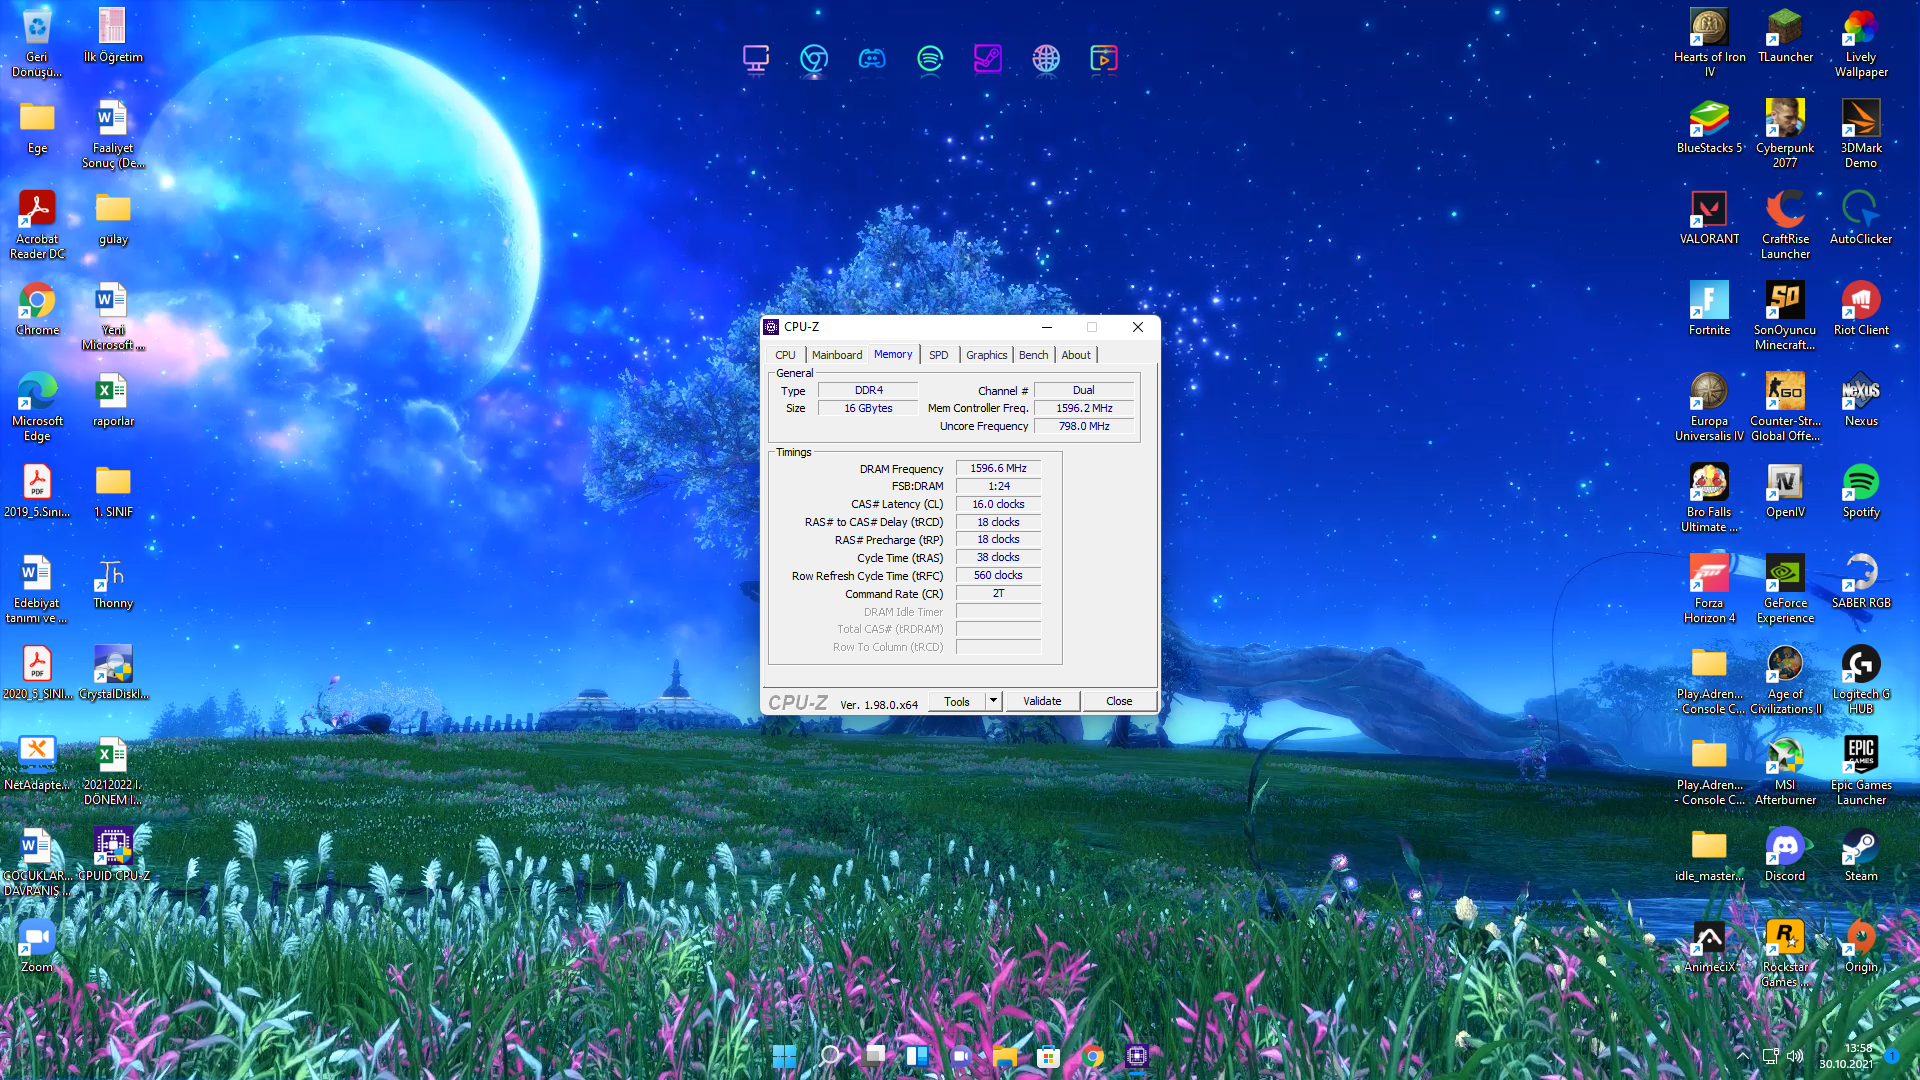Switch to the SPD tab

click(938, 355)
